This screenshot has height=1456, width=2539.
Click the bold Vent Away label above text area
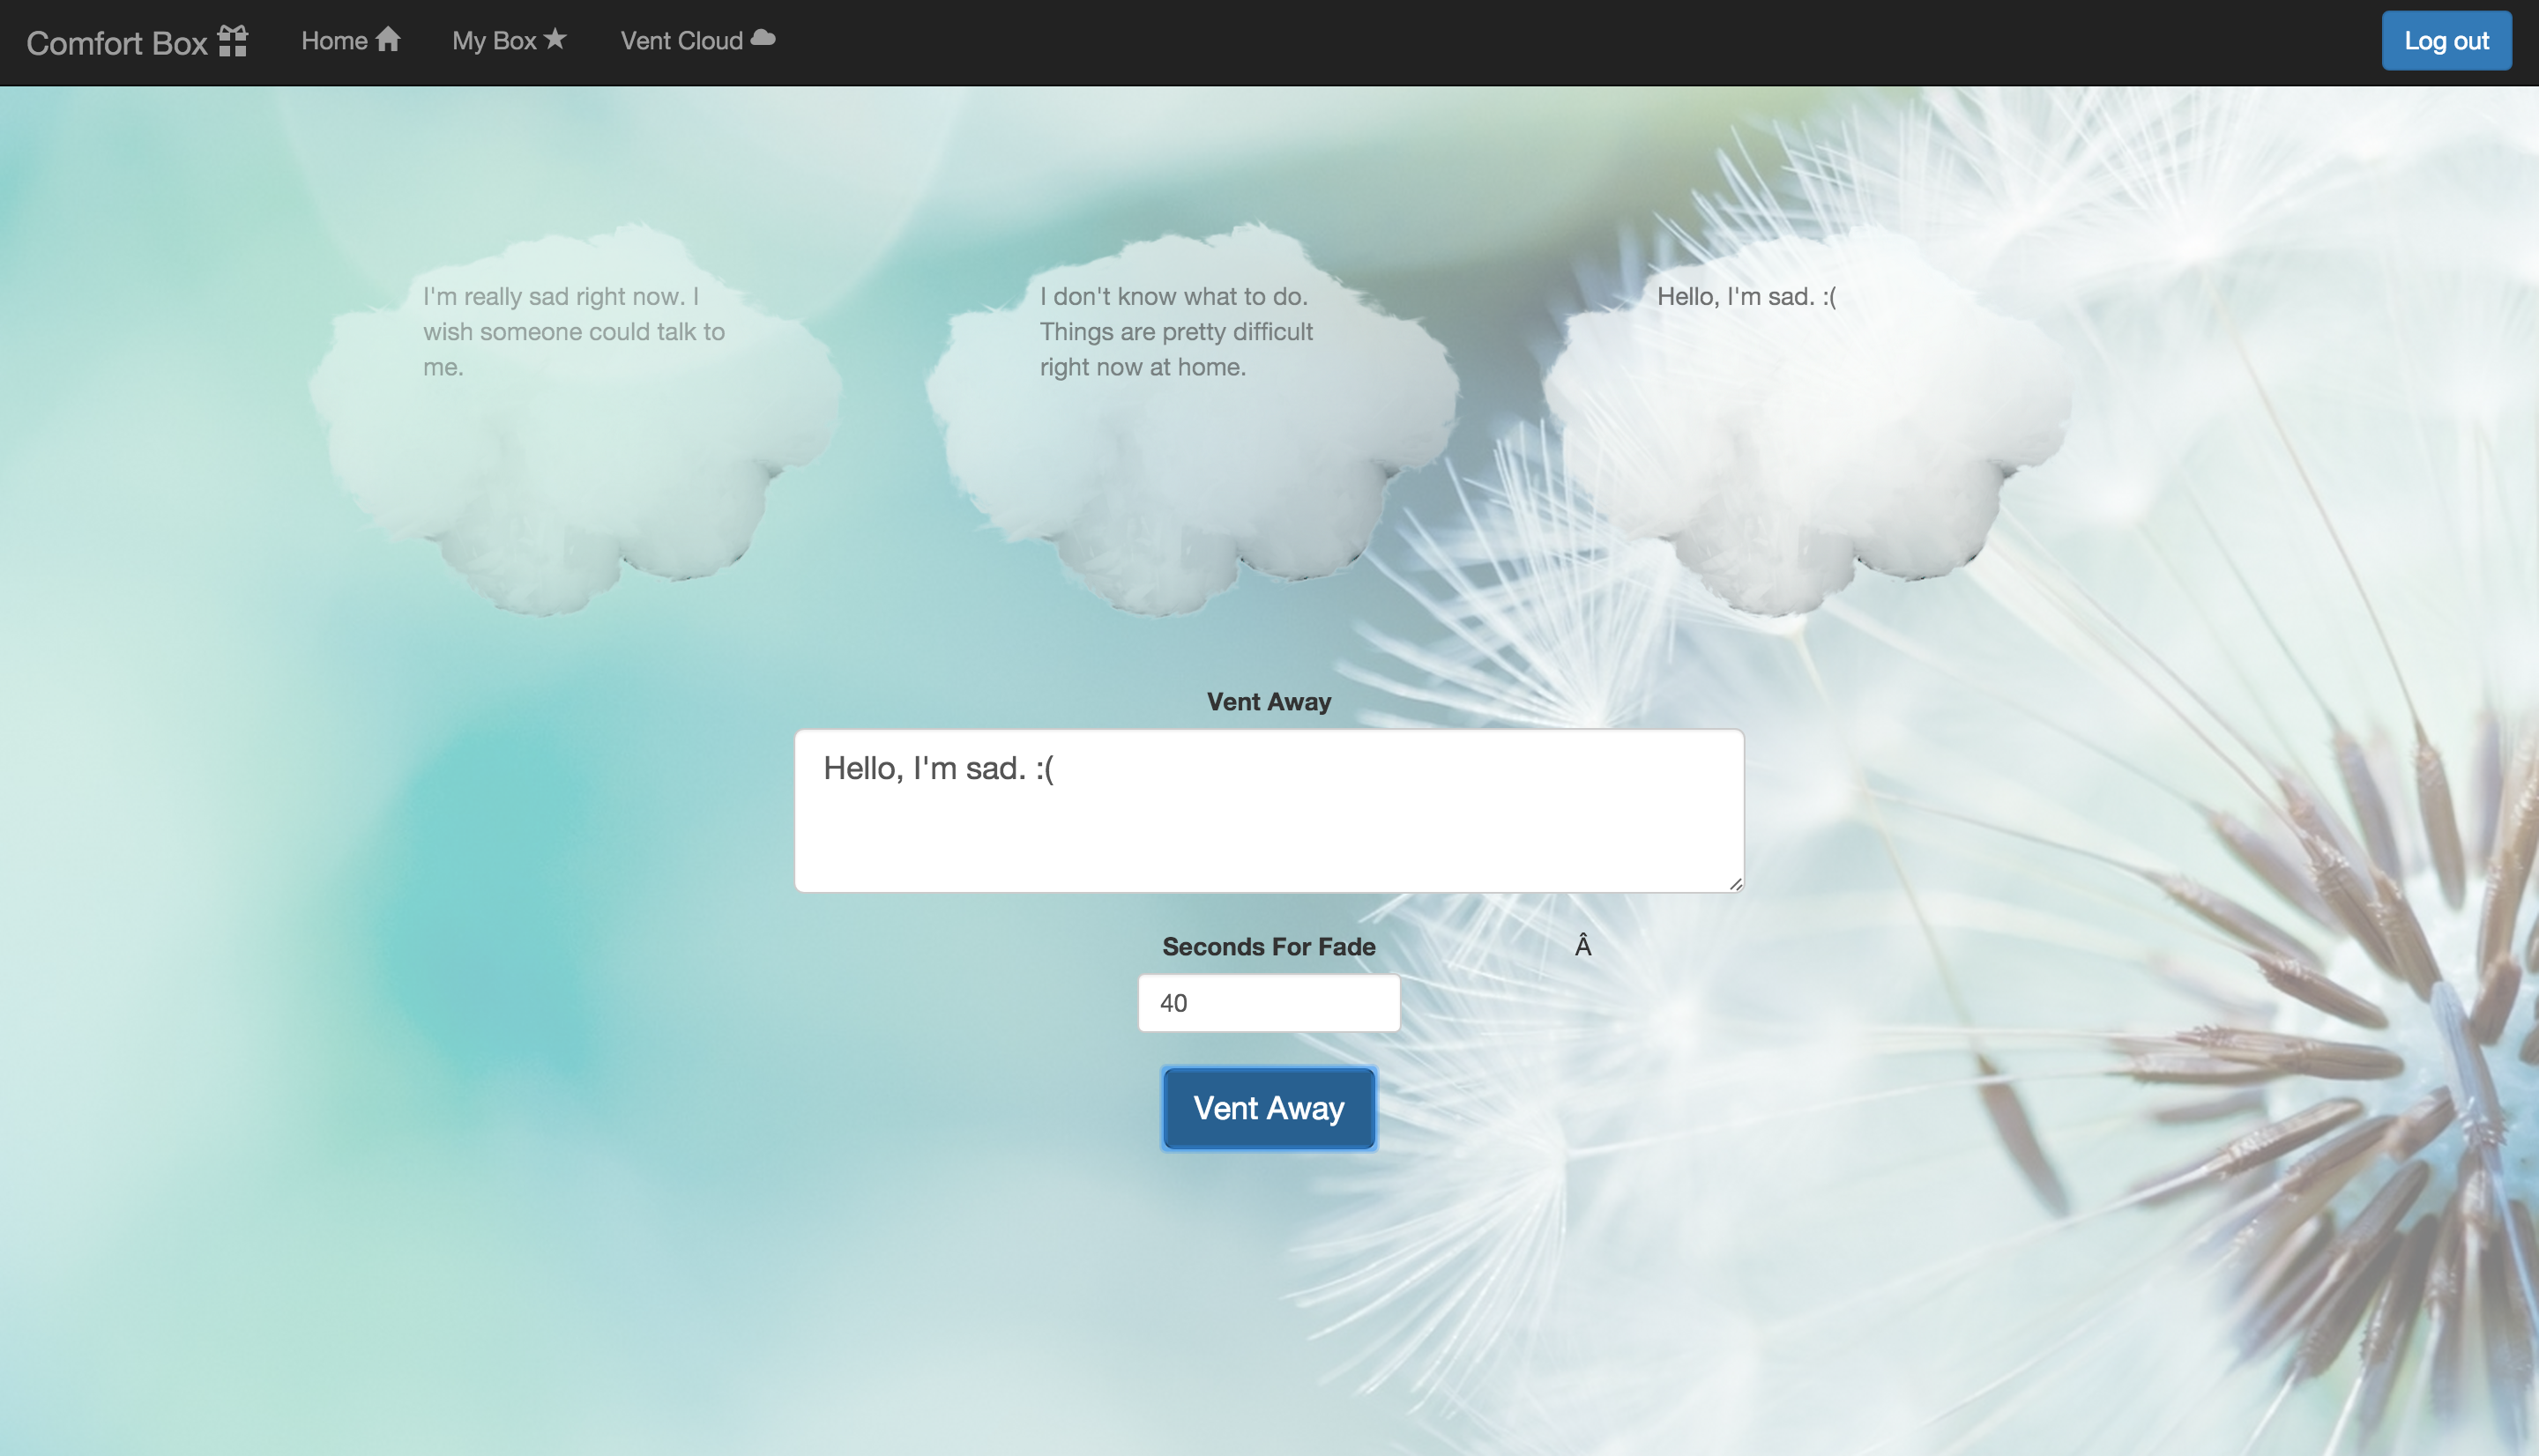[1268, 702]
